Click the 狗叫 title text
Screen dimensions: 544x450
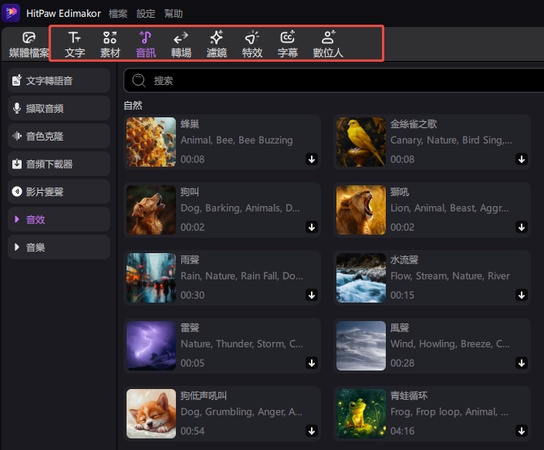point(190,192)
